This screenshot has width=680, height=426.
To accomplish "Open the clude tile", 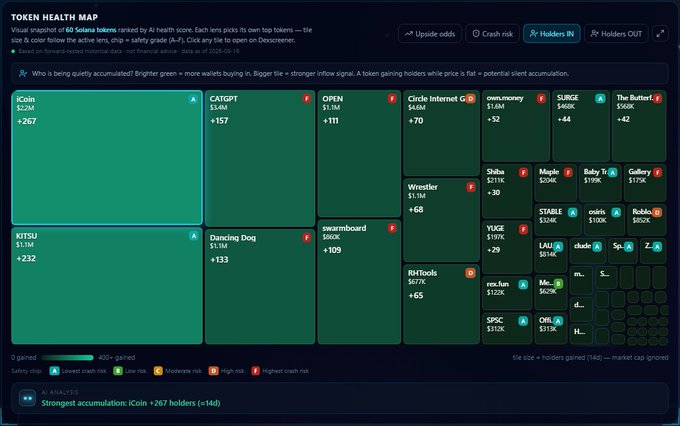I will 588,251.
